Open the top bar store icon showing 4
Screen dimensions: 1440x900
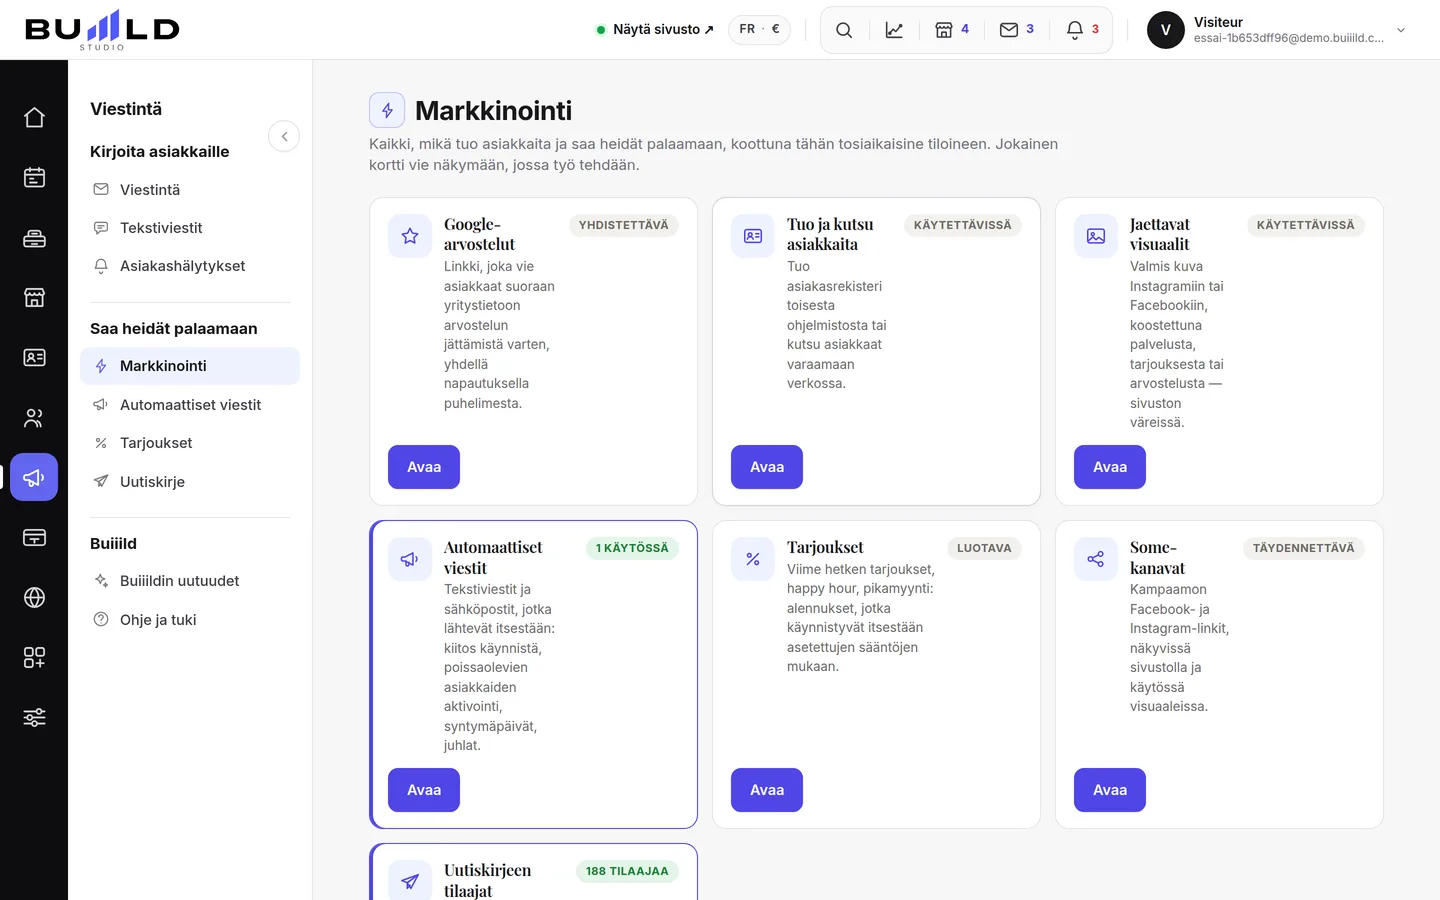point(952,30)
